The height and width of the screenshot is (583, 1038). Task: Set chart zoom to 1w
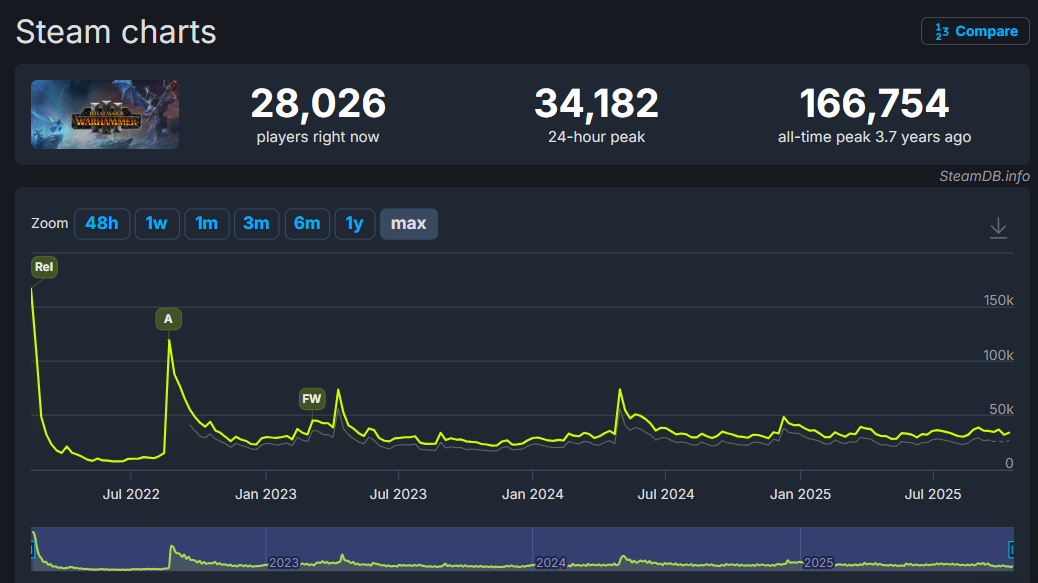157,224
